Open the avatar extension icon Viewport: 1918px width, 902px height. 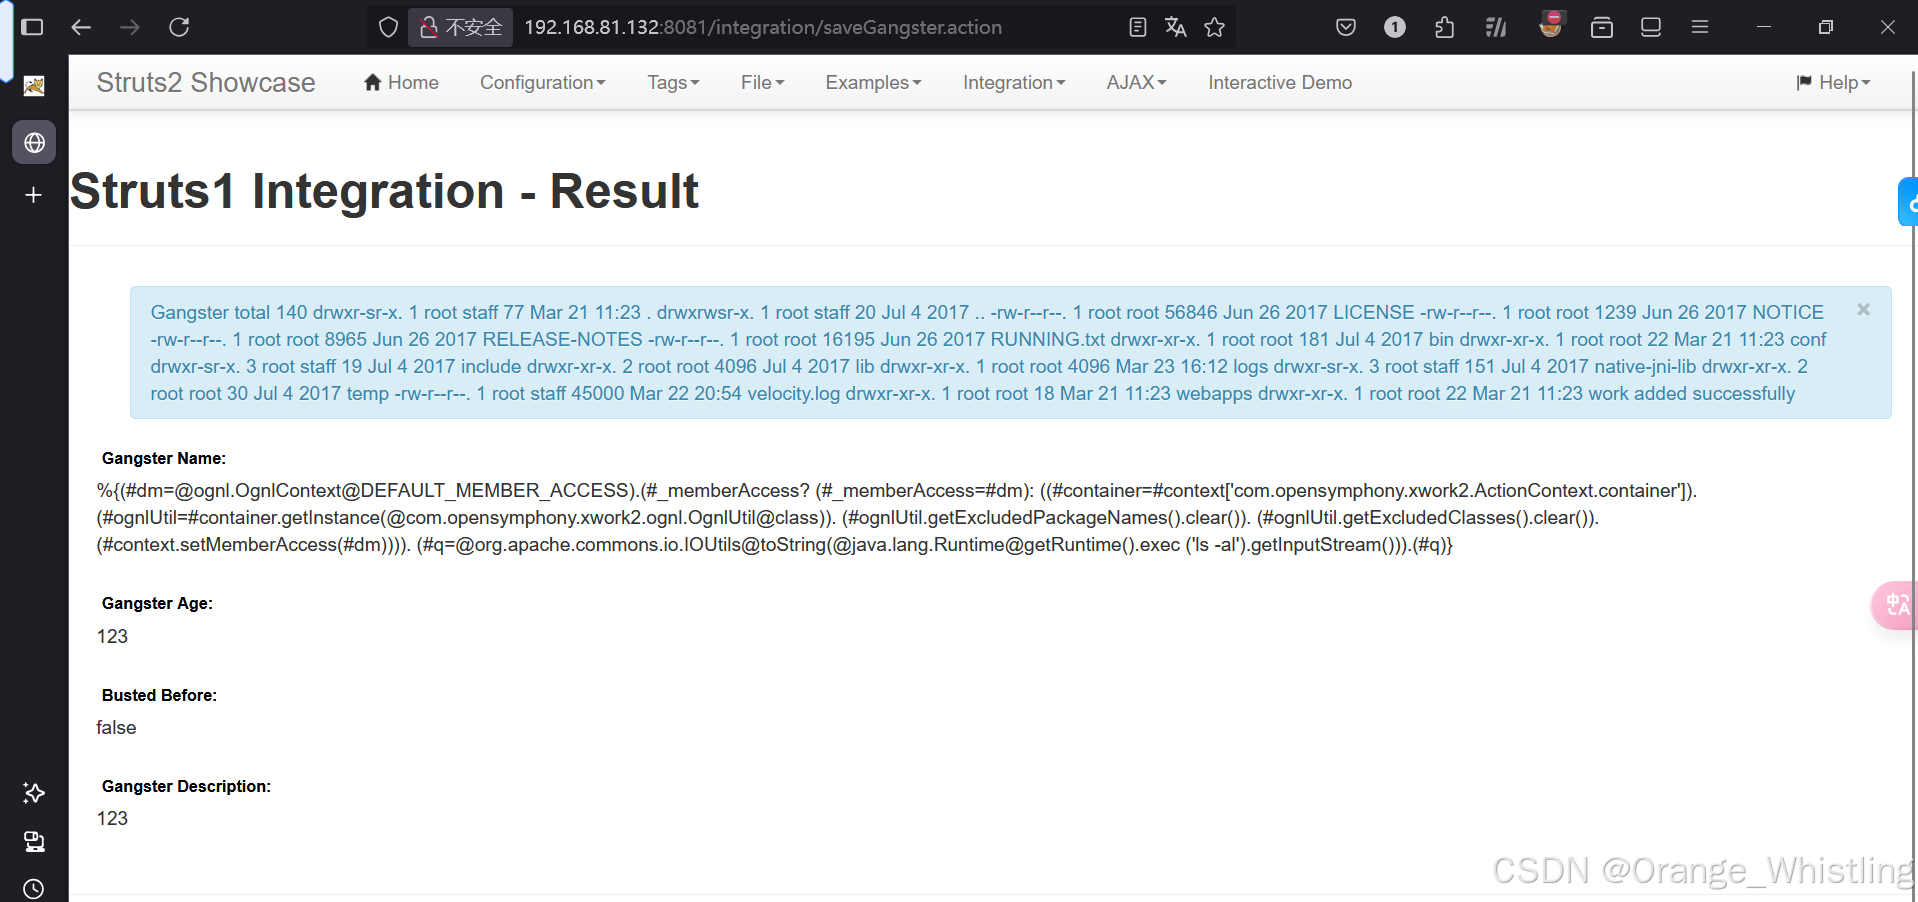tap(1551, 25)
